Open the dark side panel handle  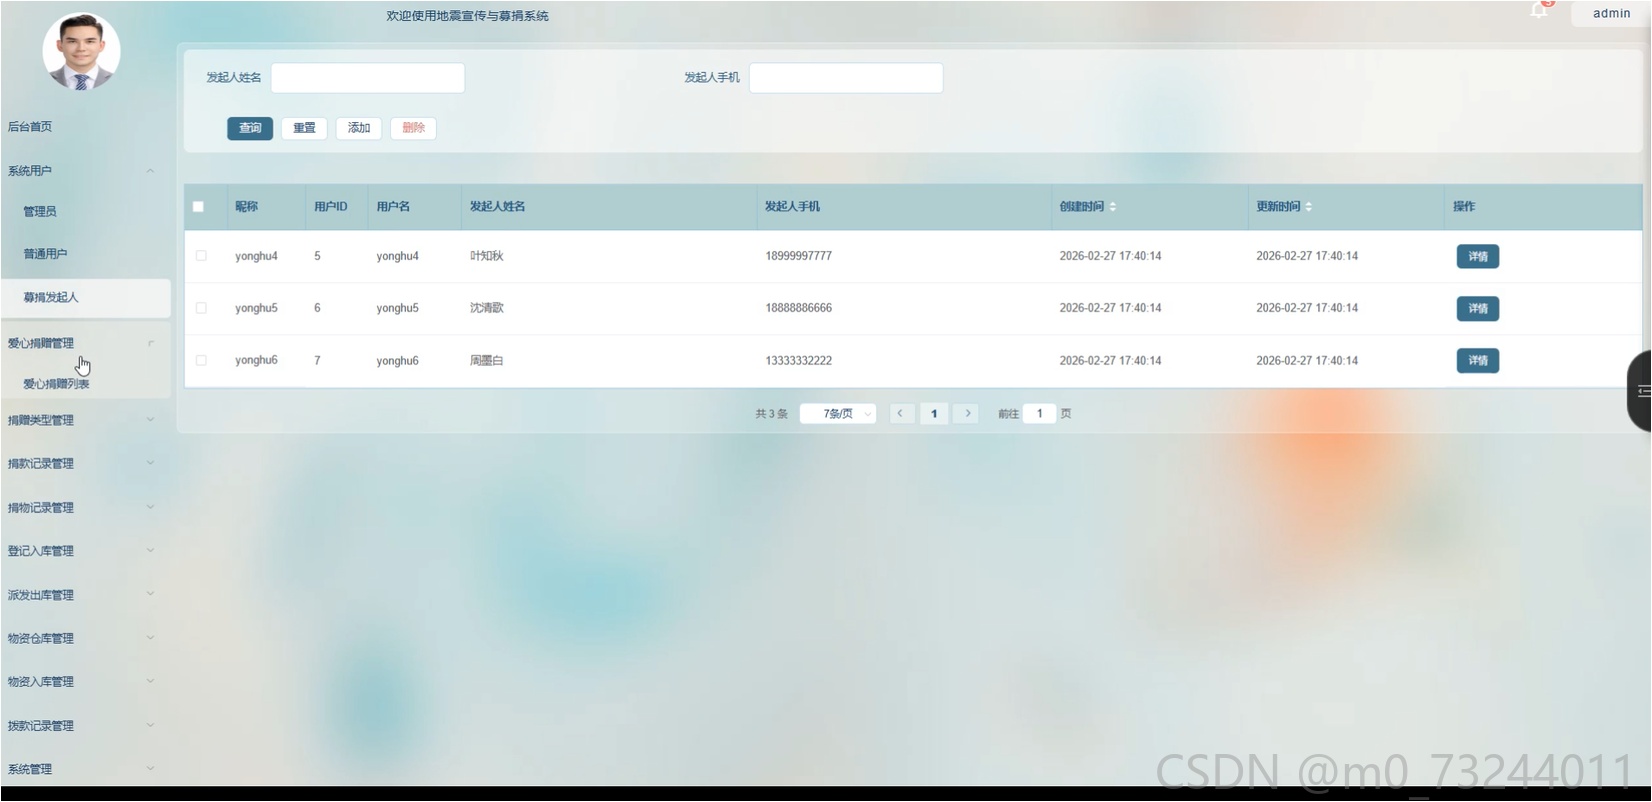point(1640,391)
